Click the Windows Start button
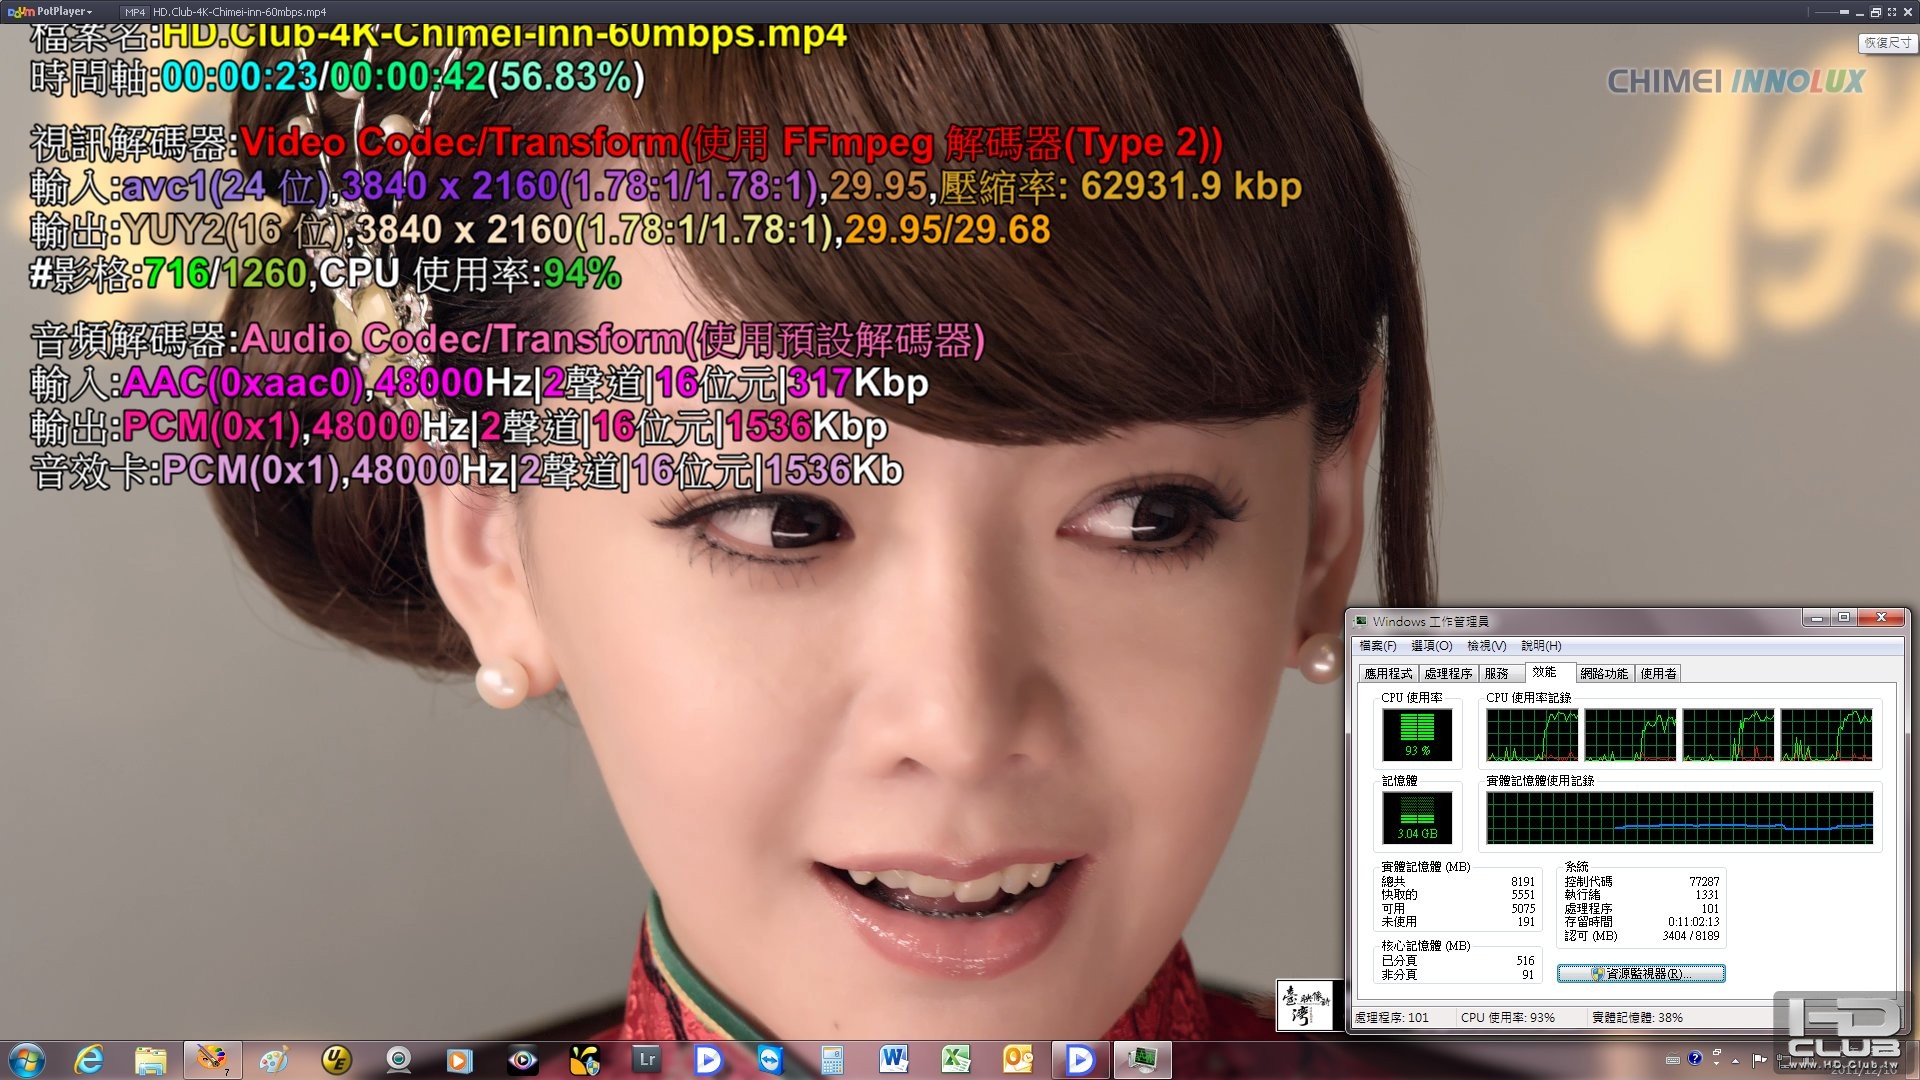 (x=27, y=1059)
